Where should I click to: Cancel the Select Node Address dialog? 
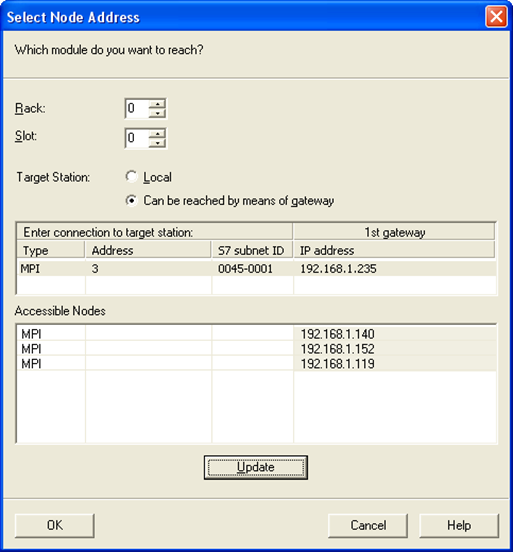coord(368,525)
